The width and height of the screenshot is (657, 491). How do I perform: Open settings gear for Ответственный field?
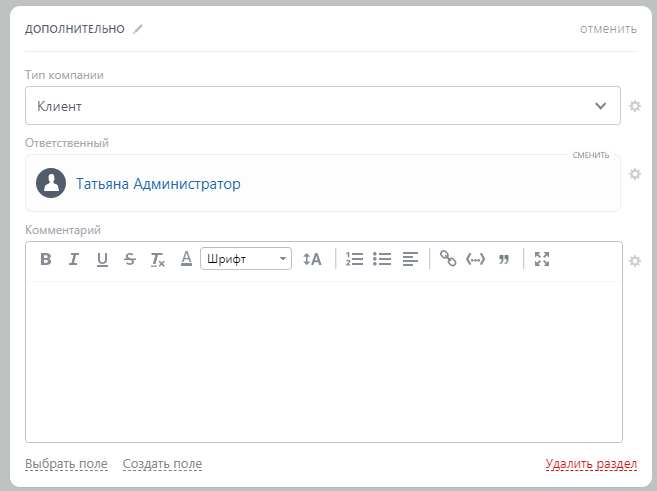[635, 174]
